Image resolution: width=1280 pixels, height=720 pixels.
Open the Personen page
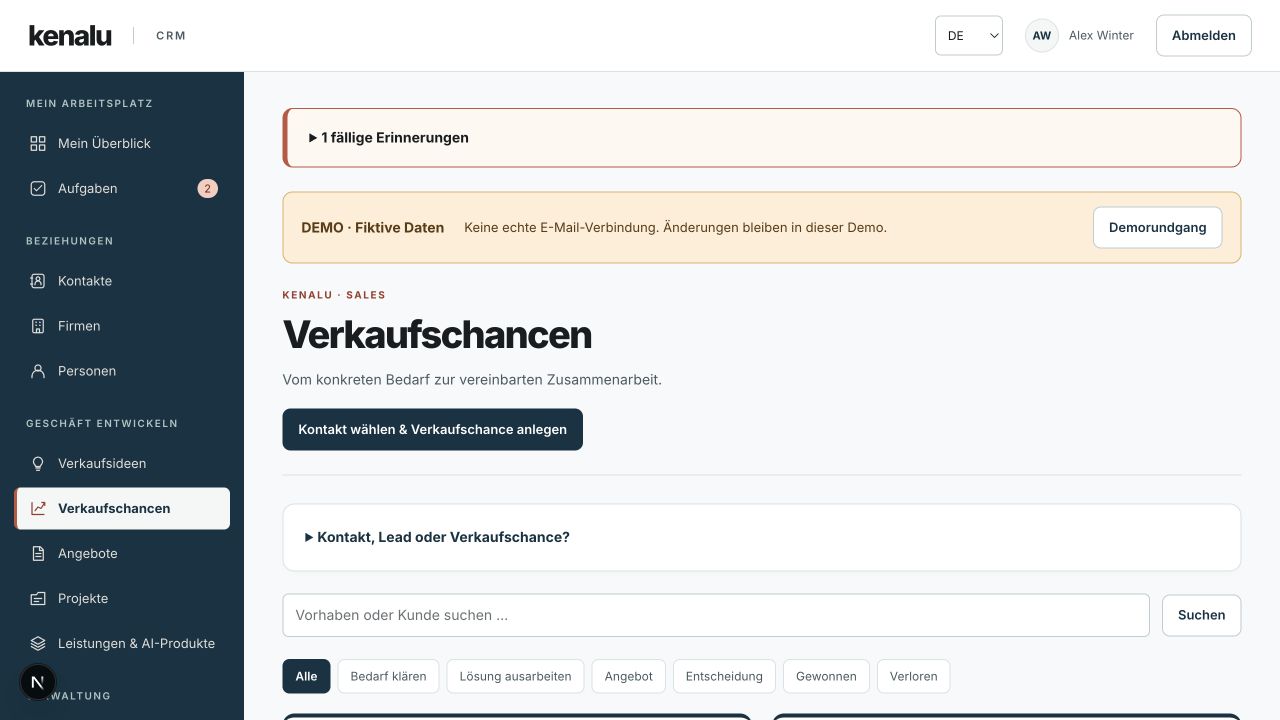click(x=122, y=371)
